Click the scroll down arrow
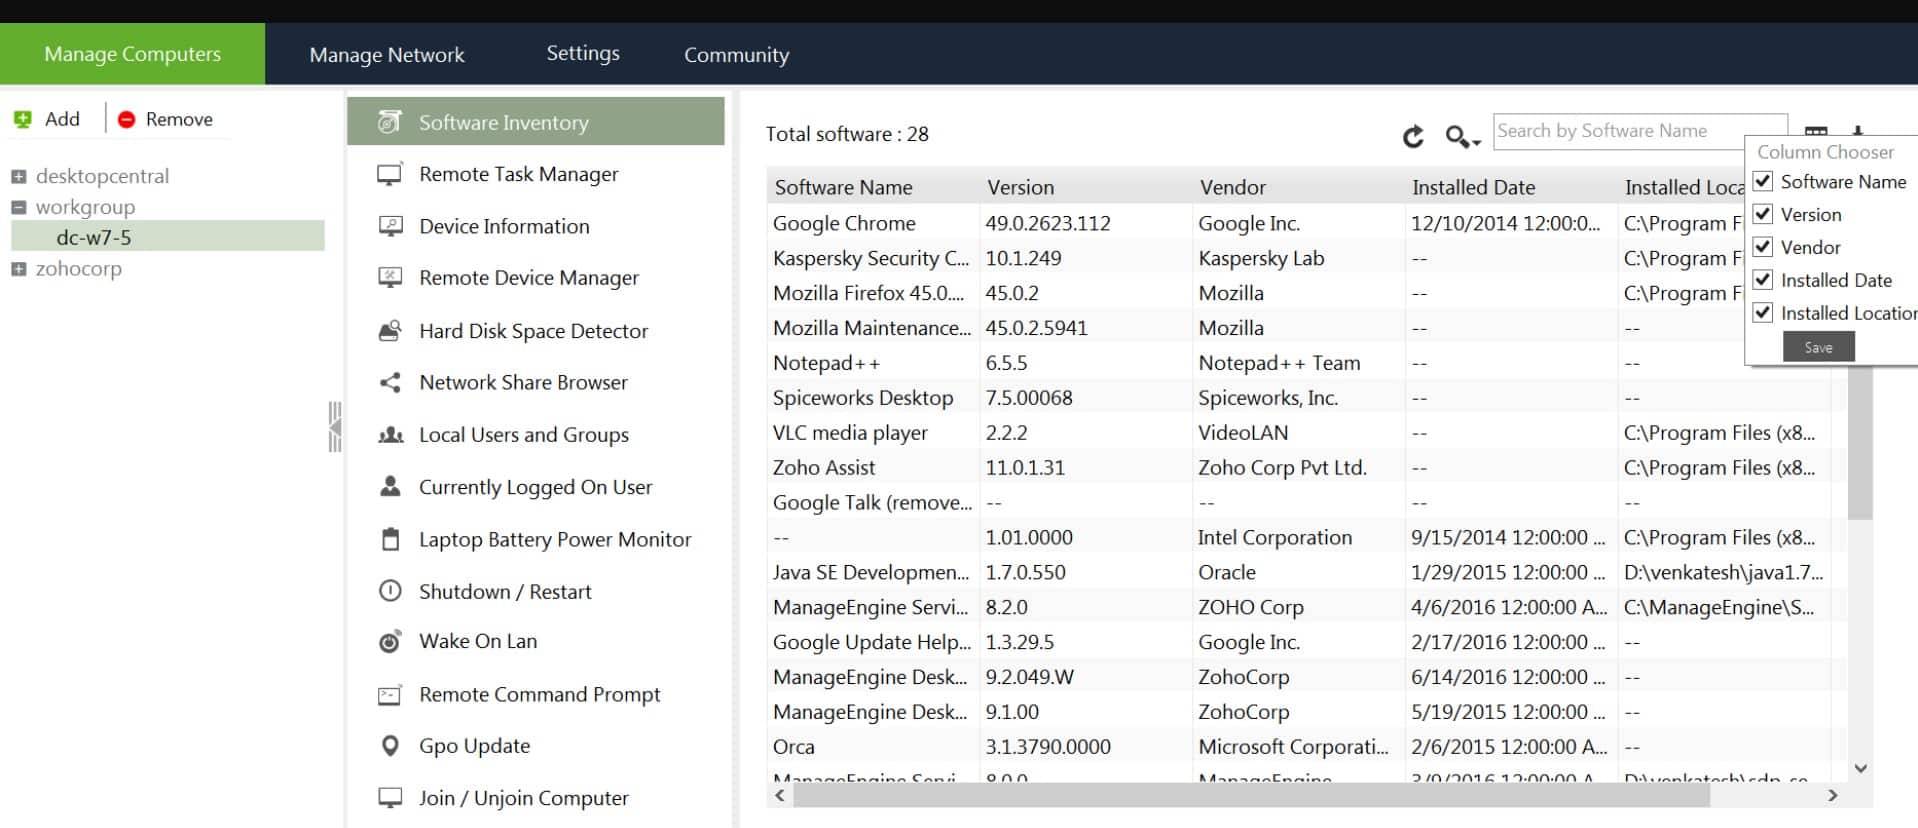Viewport: 1918px width, 828px height. pyautogui.click(x=1861, y=769)
